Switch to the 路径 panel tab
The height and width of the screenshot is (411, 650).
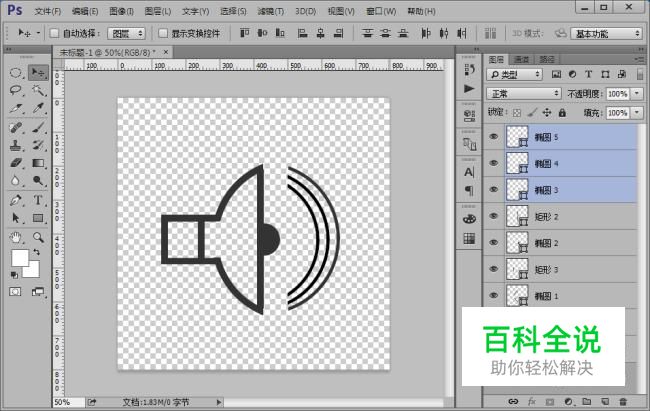(546, 60)
